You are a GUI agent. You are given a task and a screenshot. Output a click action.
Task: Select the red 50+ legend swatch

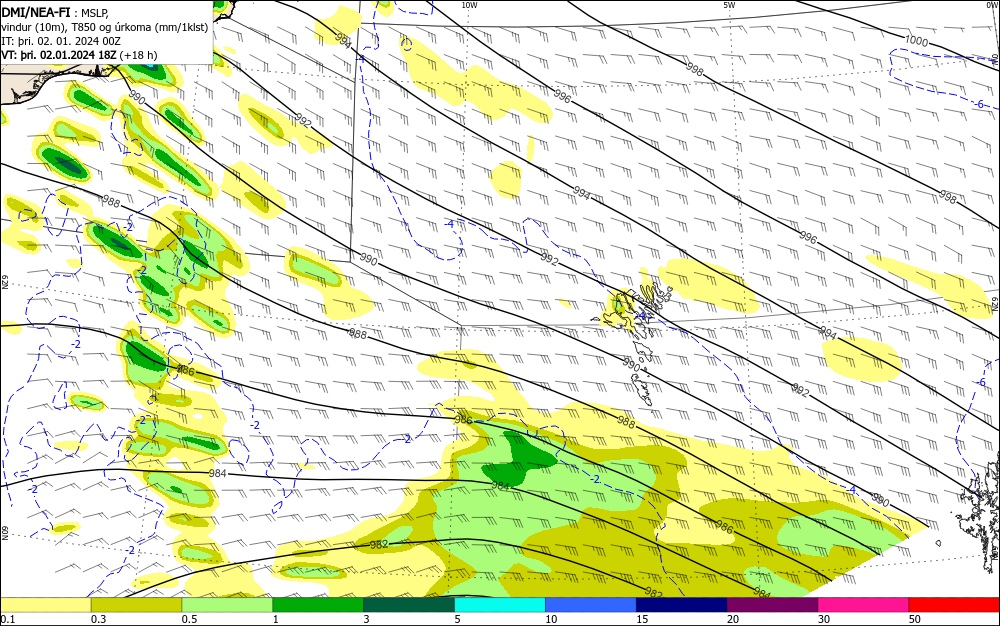[x=954, y=605]
